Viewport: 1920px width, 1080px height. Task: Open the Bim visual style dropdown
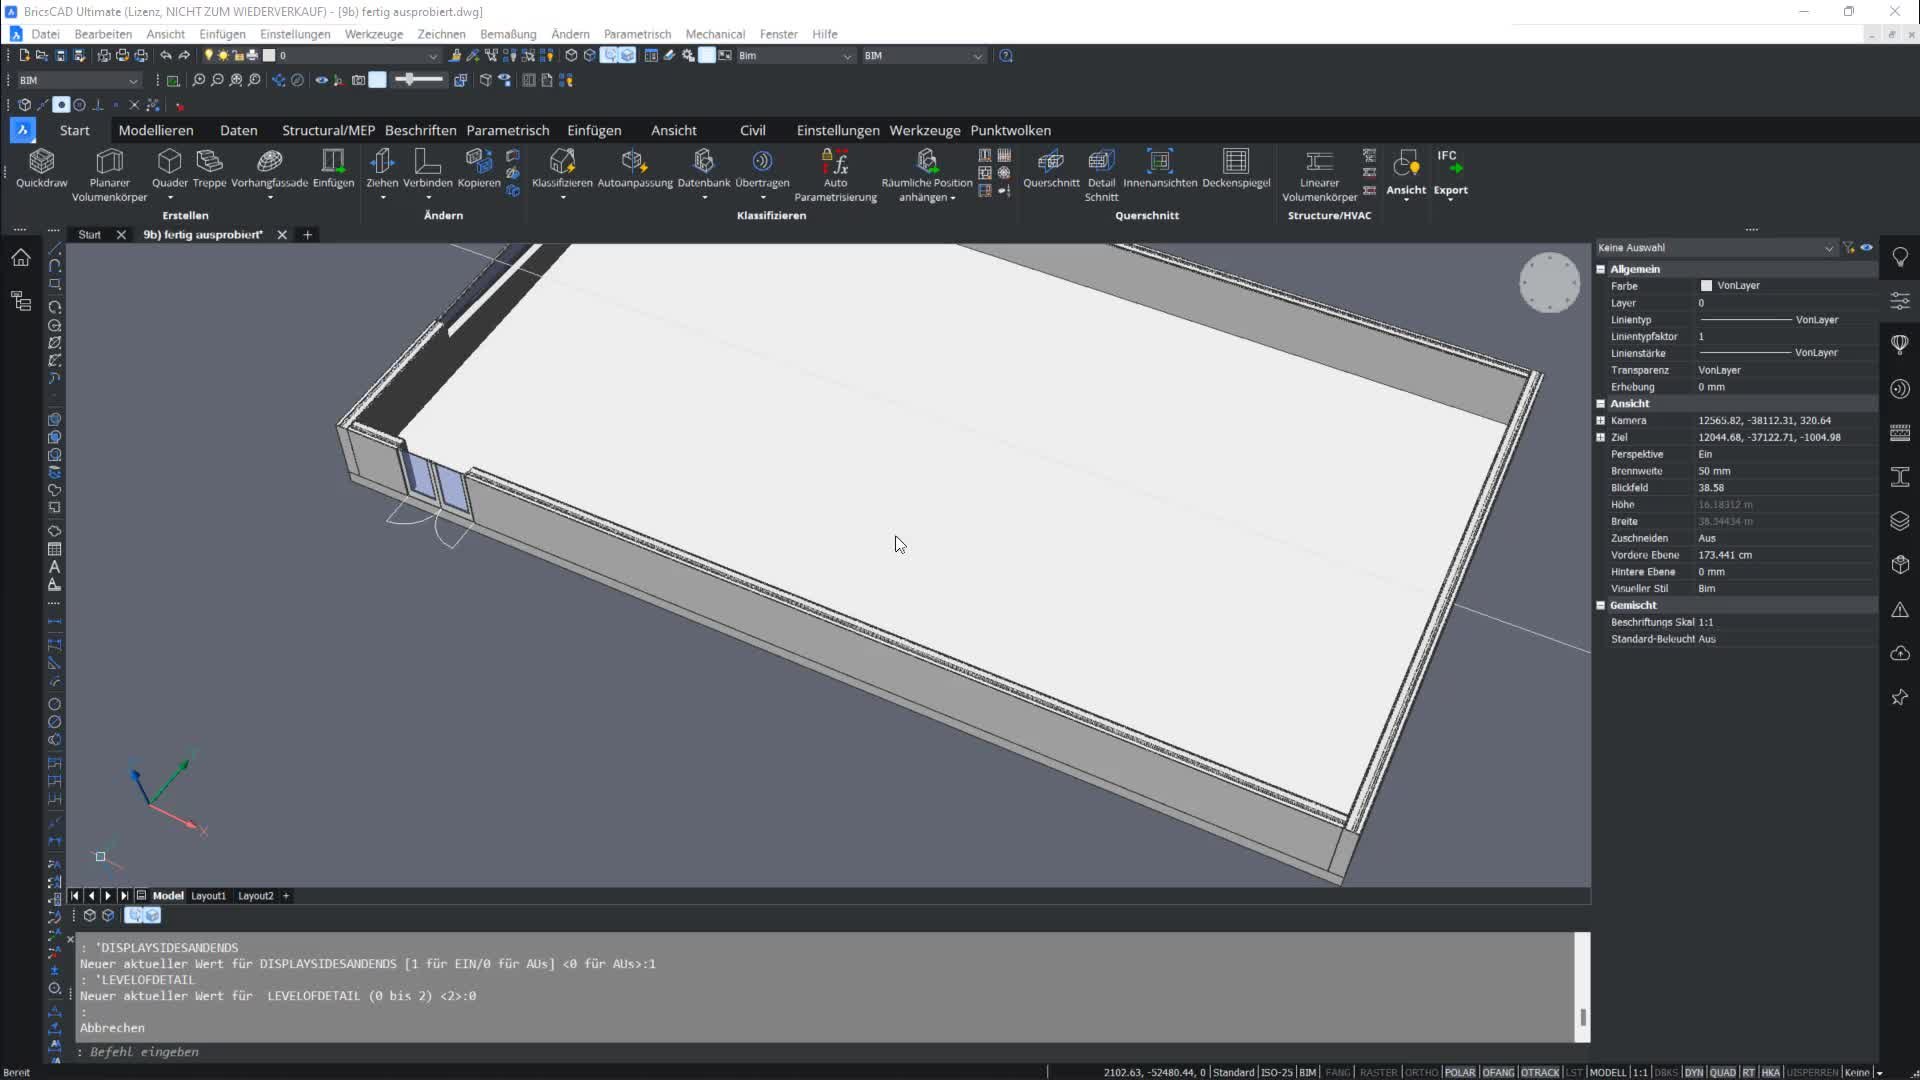tap(796, 56)
